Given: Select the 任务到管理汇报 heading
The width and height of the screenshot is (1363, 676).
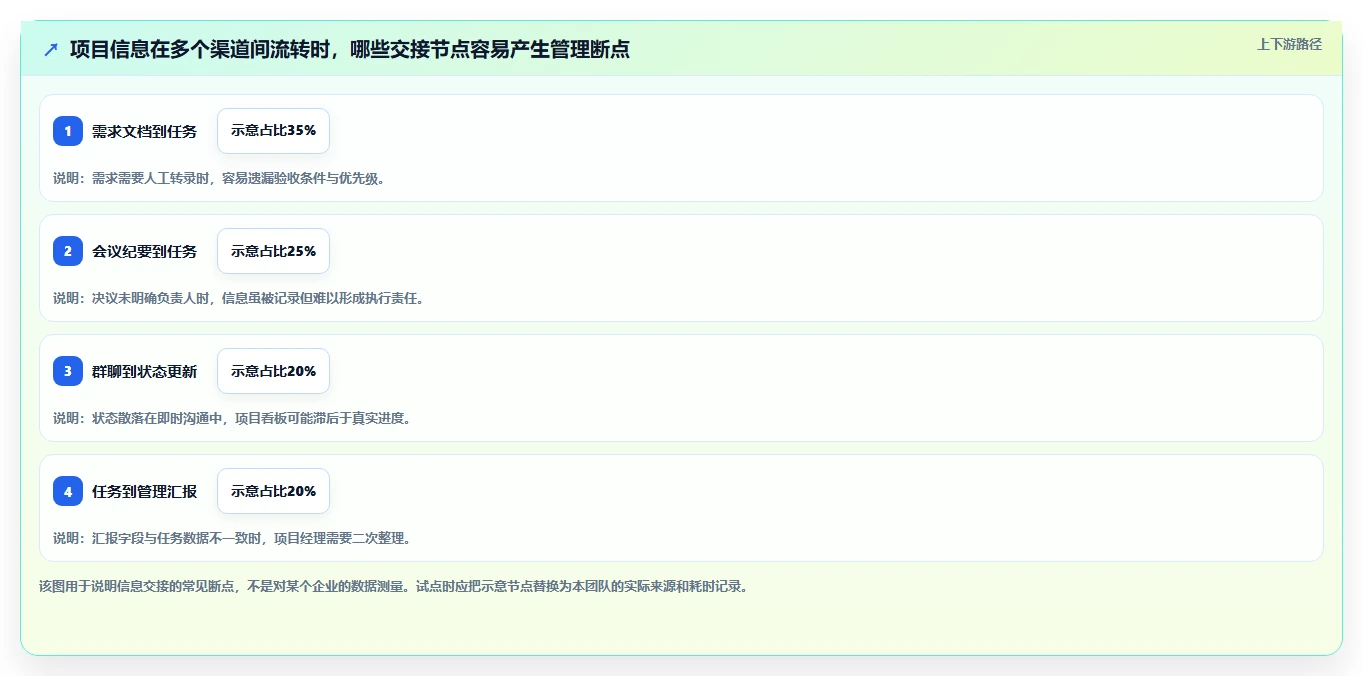Looking at the screenshot, I should (x=144, y=491).
